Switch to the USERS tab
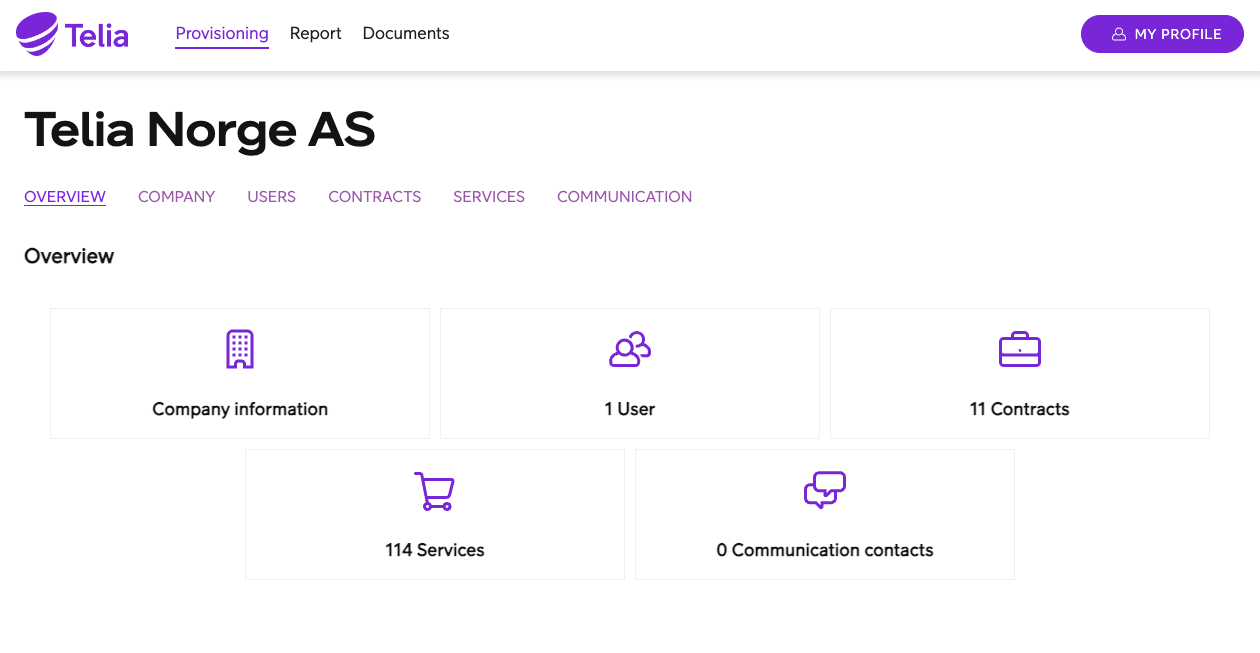1260x653 pixels. point(271,196)
